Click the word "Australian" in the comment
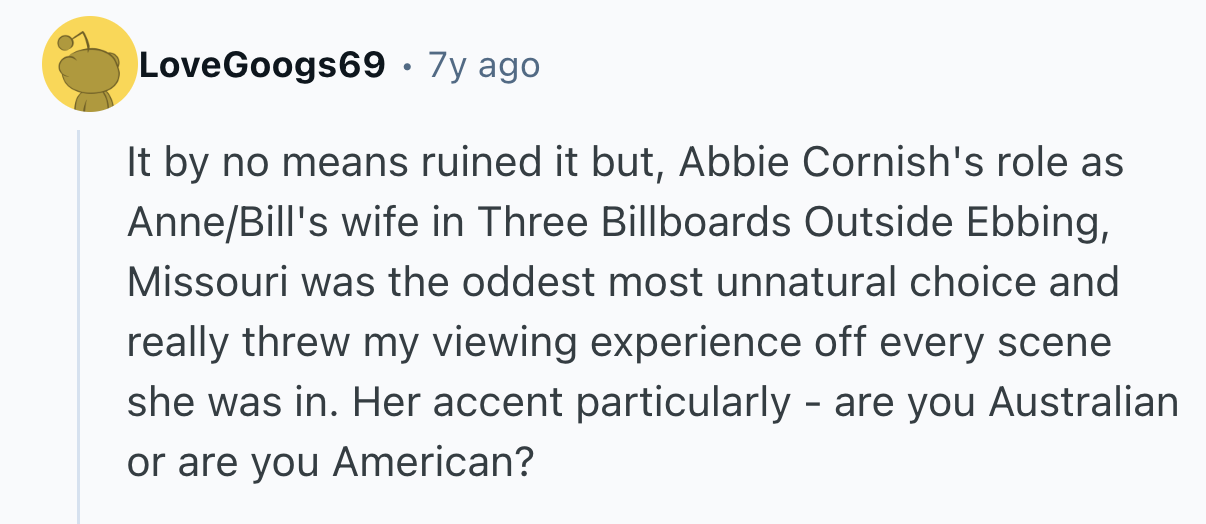 [1084, 403]
